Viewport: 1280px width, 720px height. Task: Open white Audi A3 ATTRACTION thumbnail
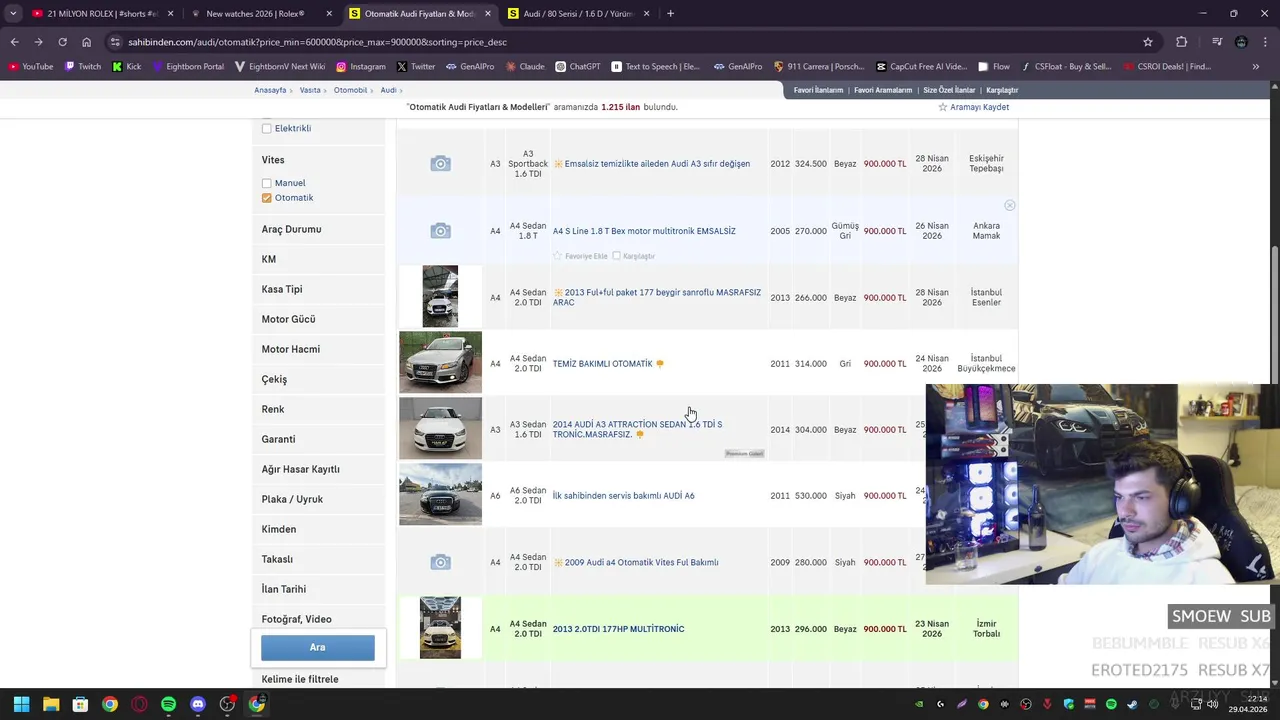tap(440, 428)
